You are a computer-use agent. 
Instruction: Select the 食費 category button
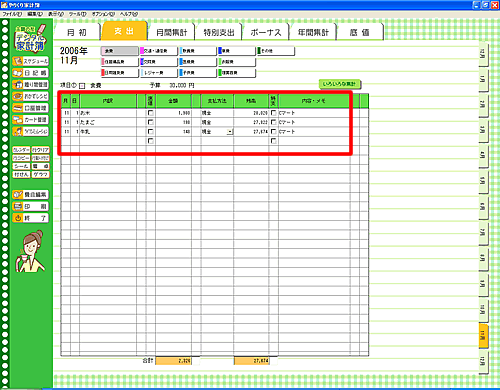click(x=120, y=51)
